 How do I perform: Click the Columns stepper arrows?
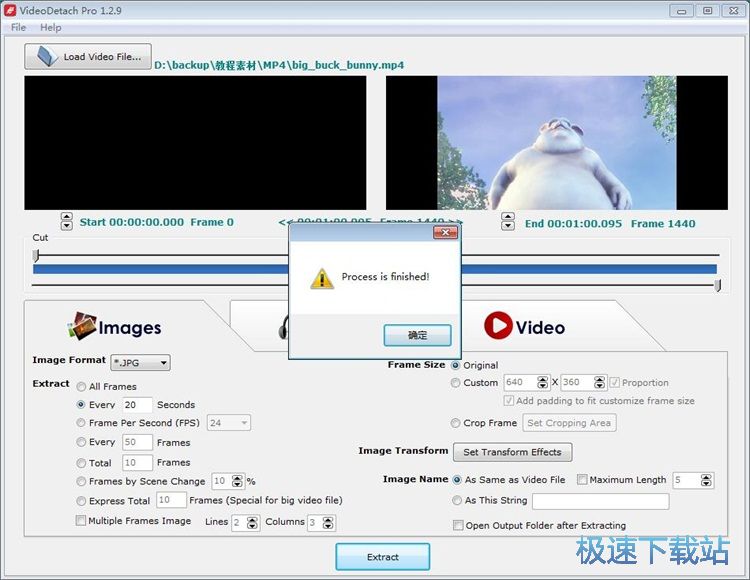[328, 523]
